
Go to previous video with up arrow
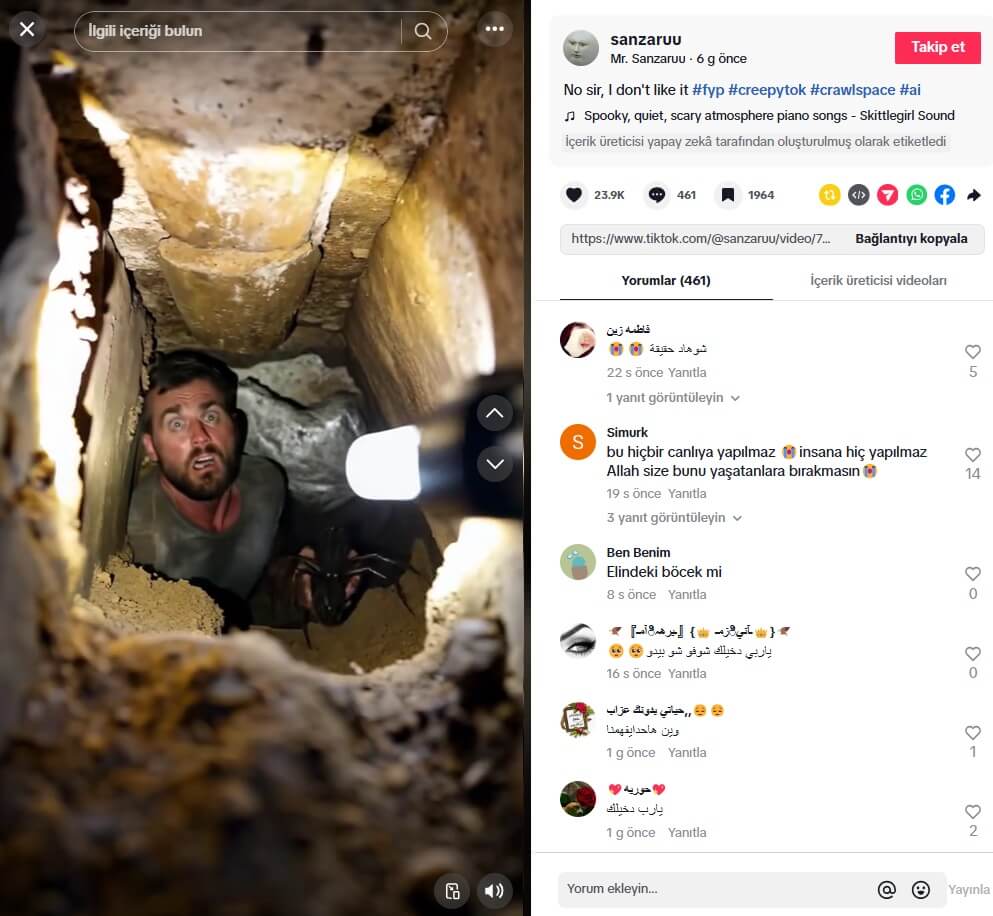pyautogui.click(x=495, y=413)
